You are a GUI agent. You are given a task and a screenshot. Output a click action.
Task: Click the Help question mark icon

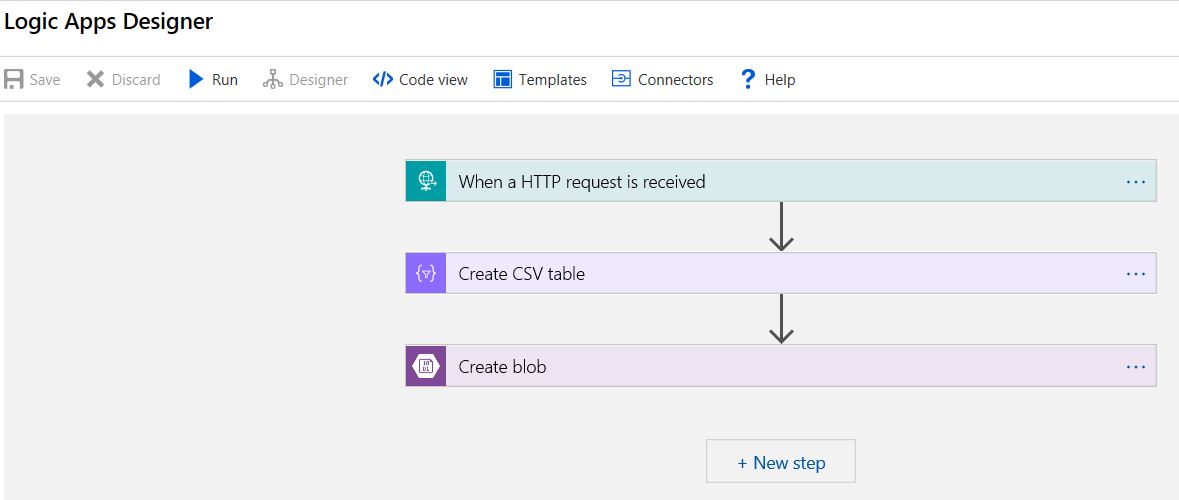click(747, 80)
